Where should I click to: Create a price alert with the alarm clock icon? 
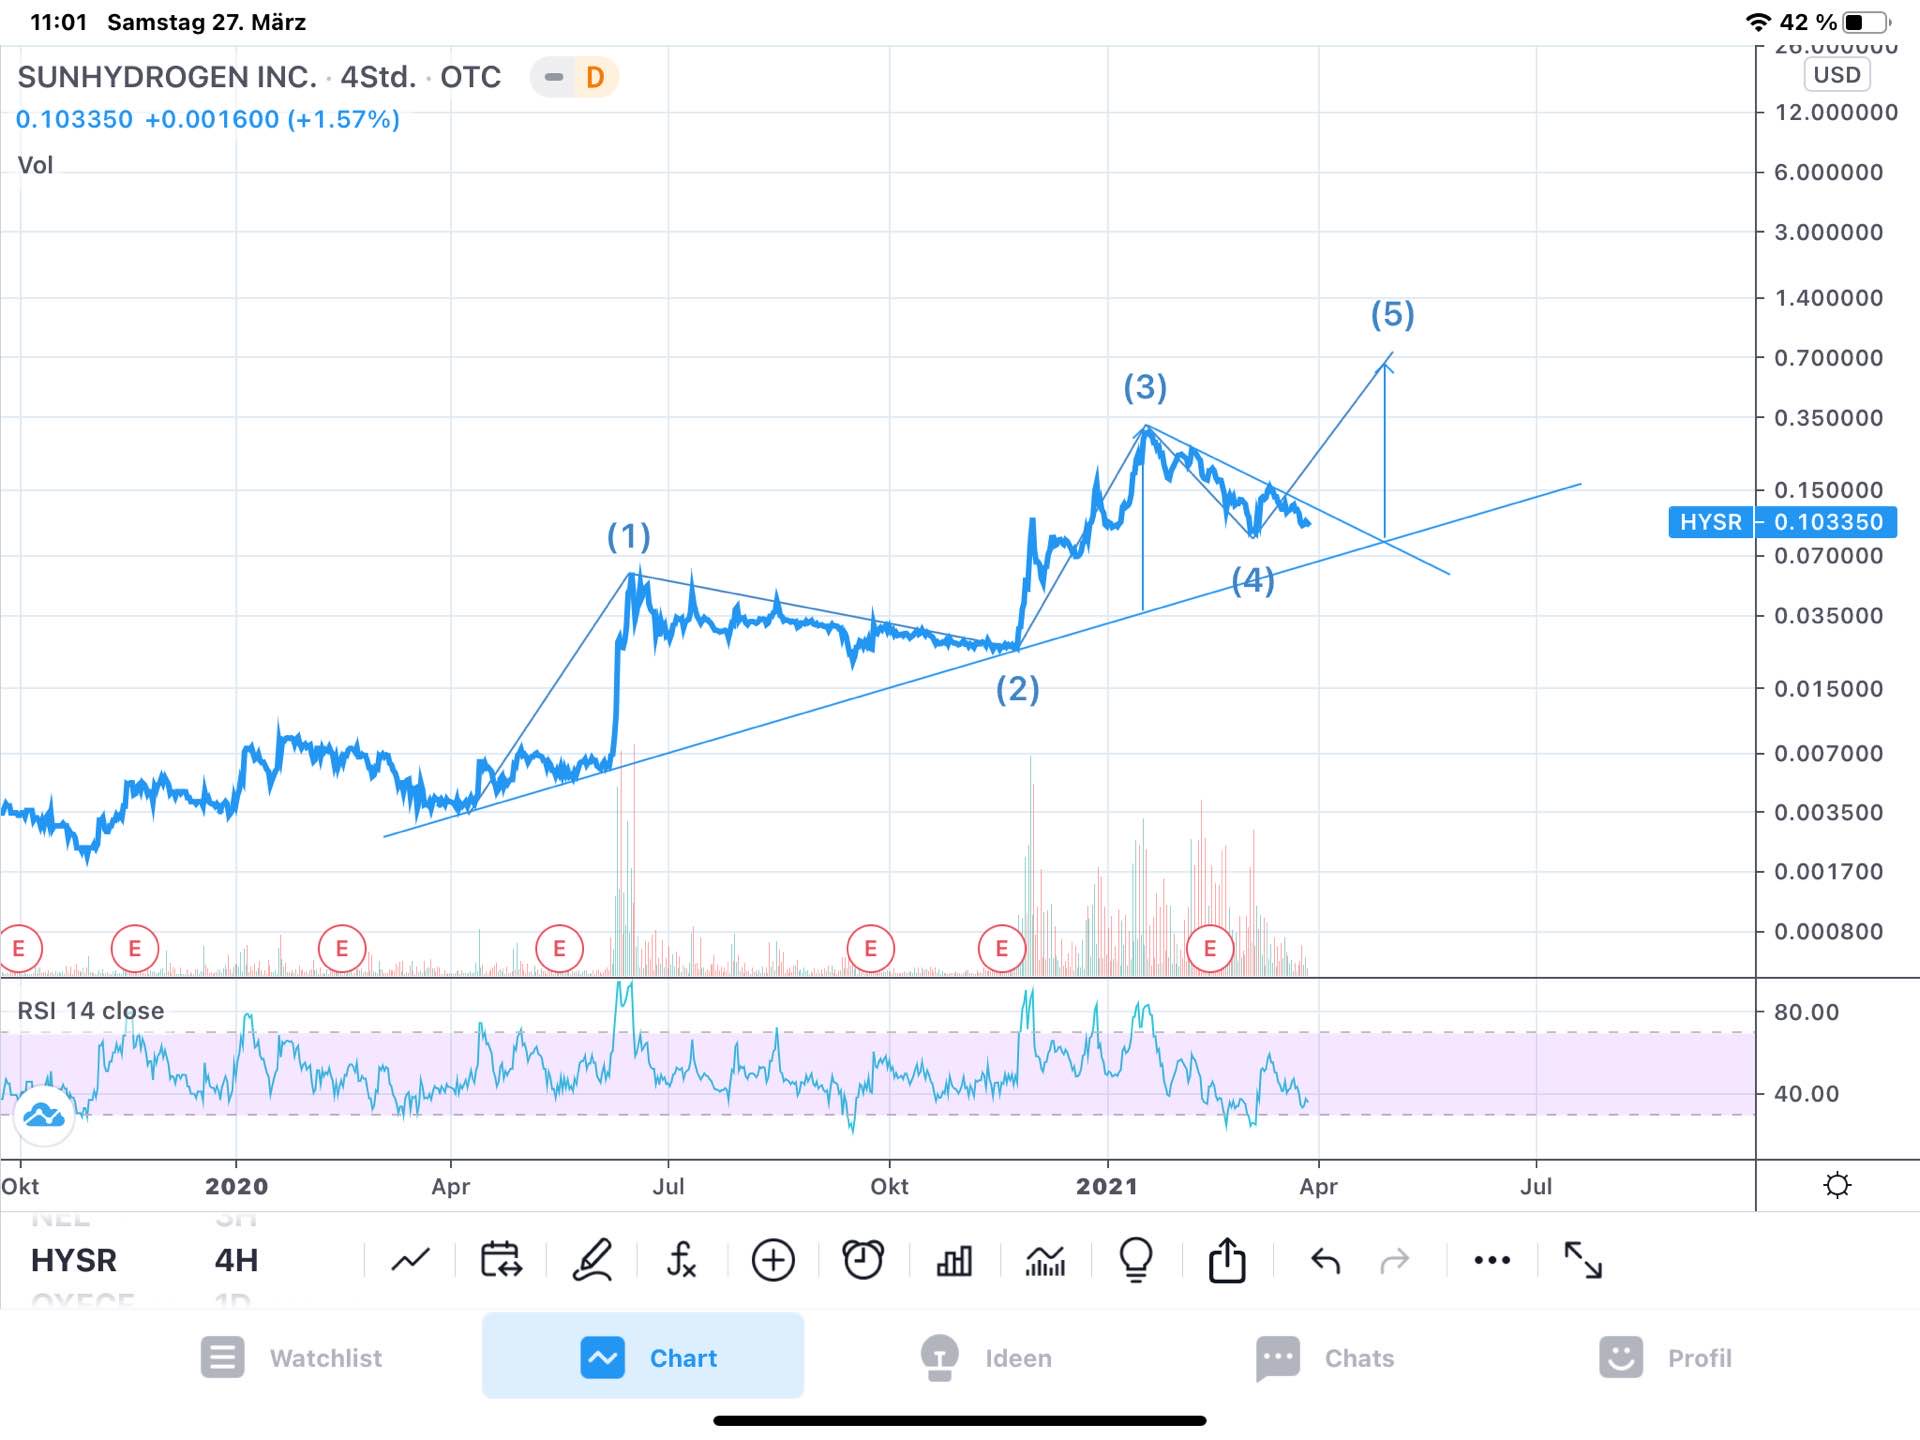(863, 1260)
